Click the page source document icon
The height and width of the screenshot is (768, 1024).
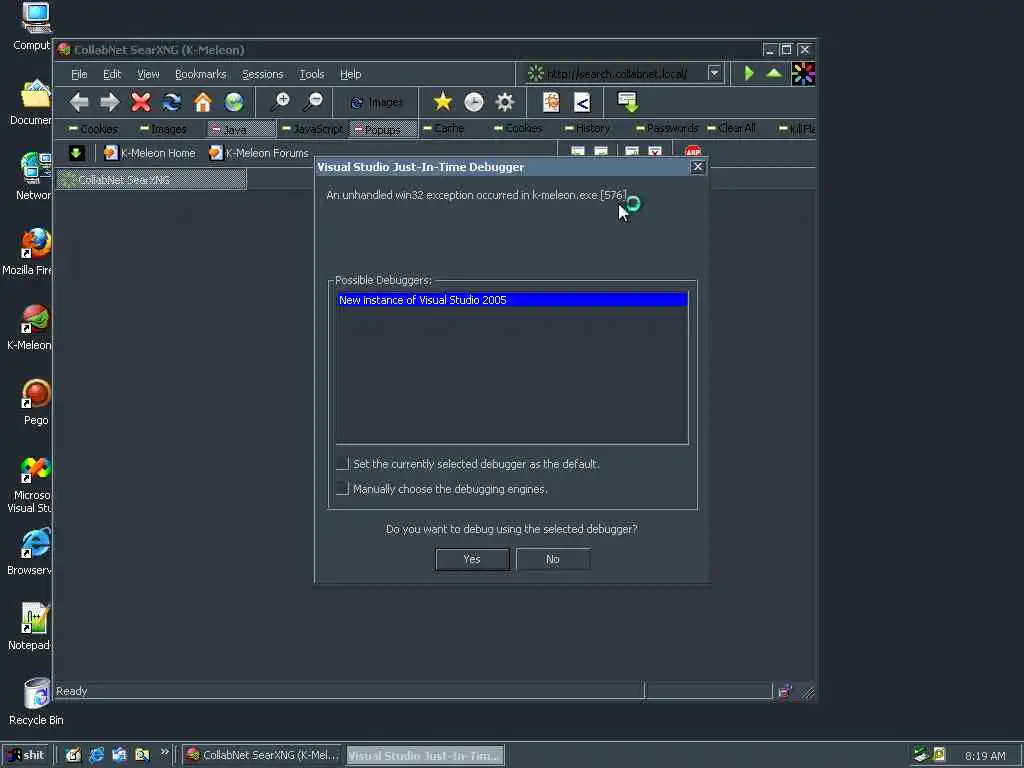point(551,102)
